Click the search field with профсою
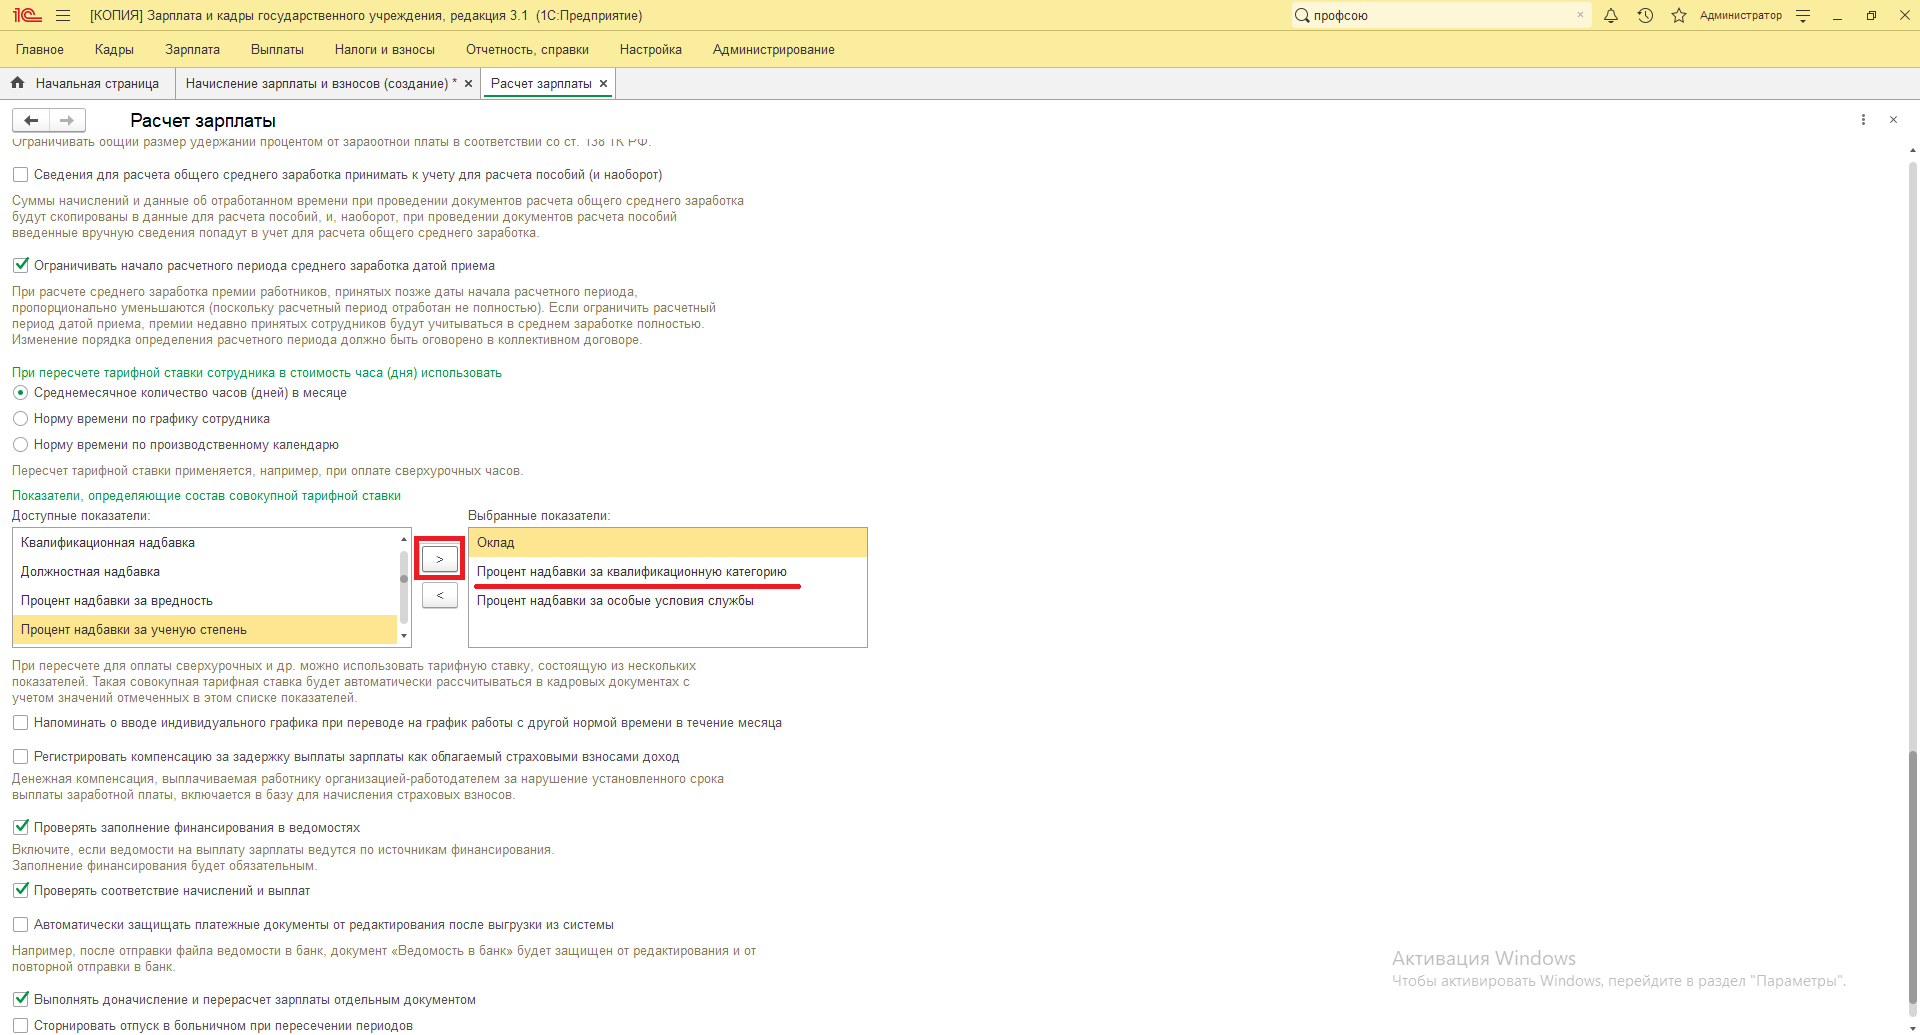The image size is (1920, 1035). pos(1440,16)
